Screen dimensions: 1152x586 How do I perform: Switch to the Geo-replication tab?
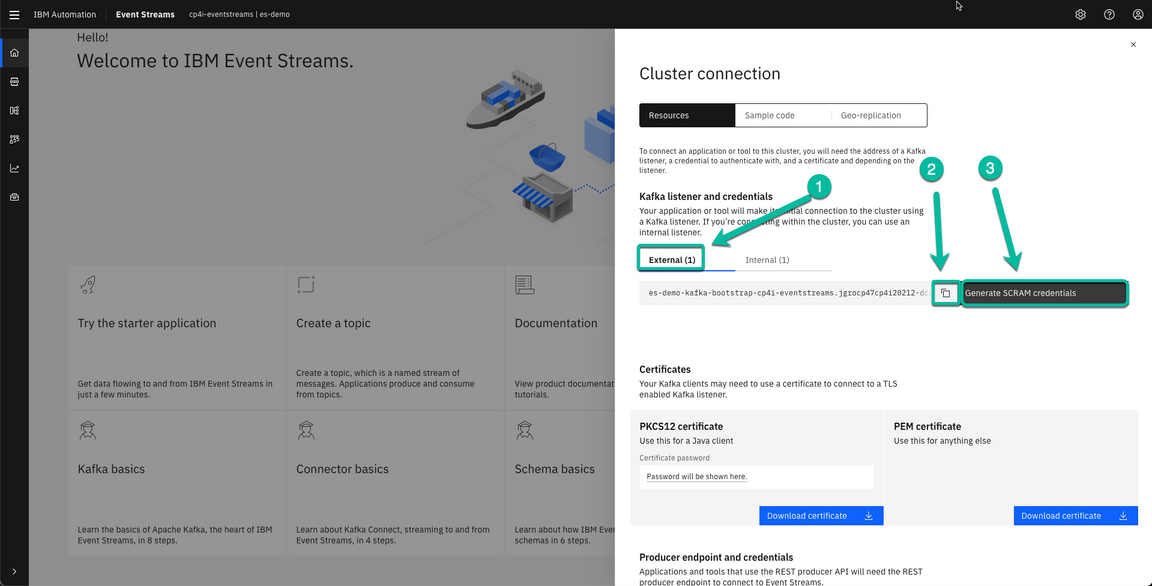(874, 114)
